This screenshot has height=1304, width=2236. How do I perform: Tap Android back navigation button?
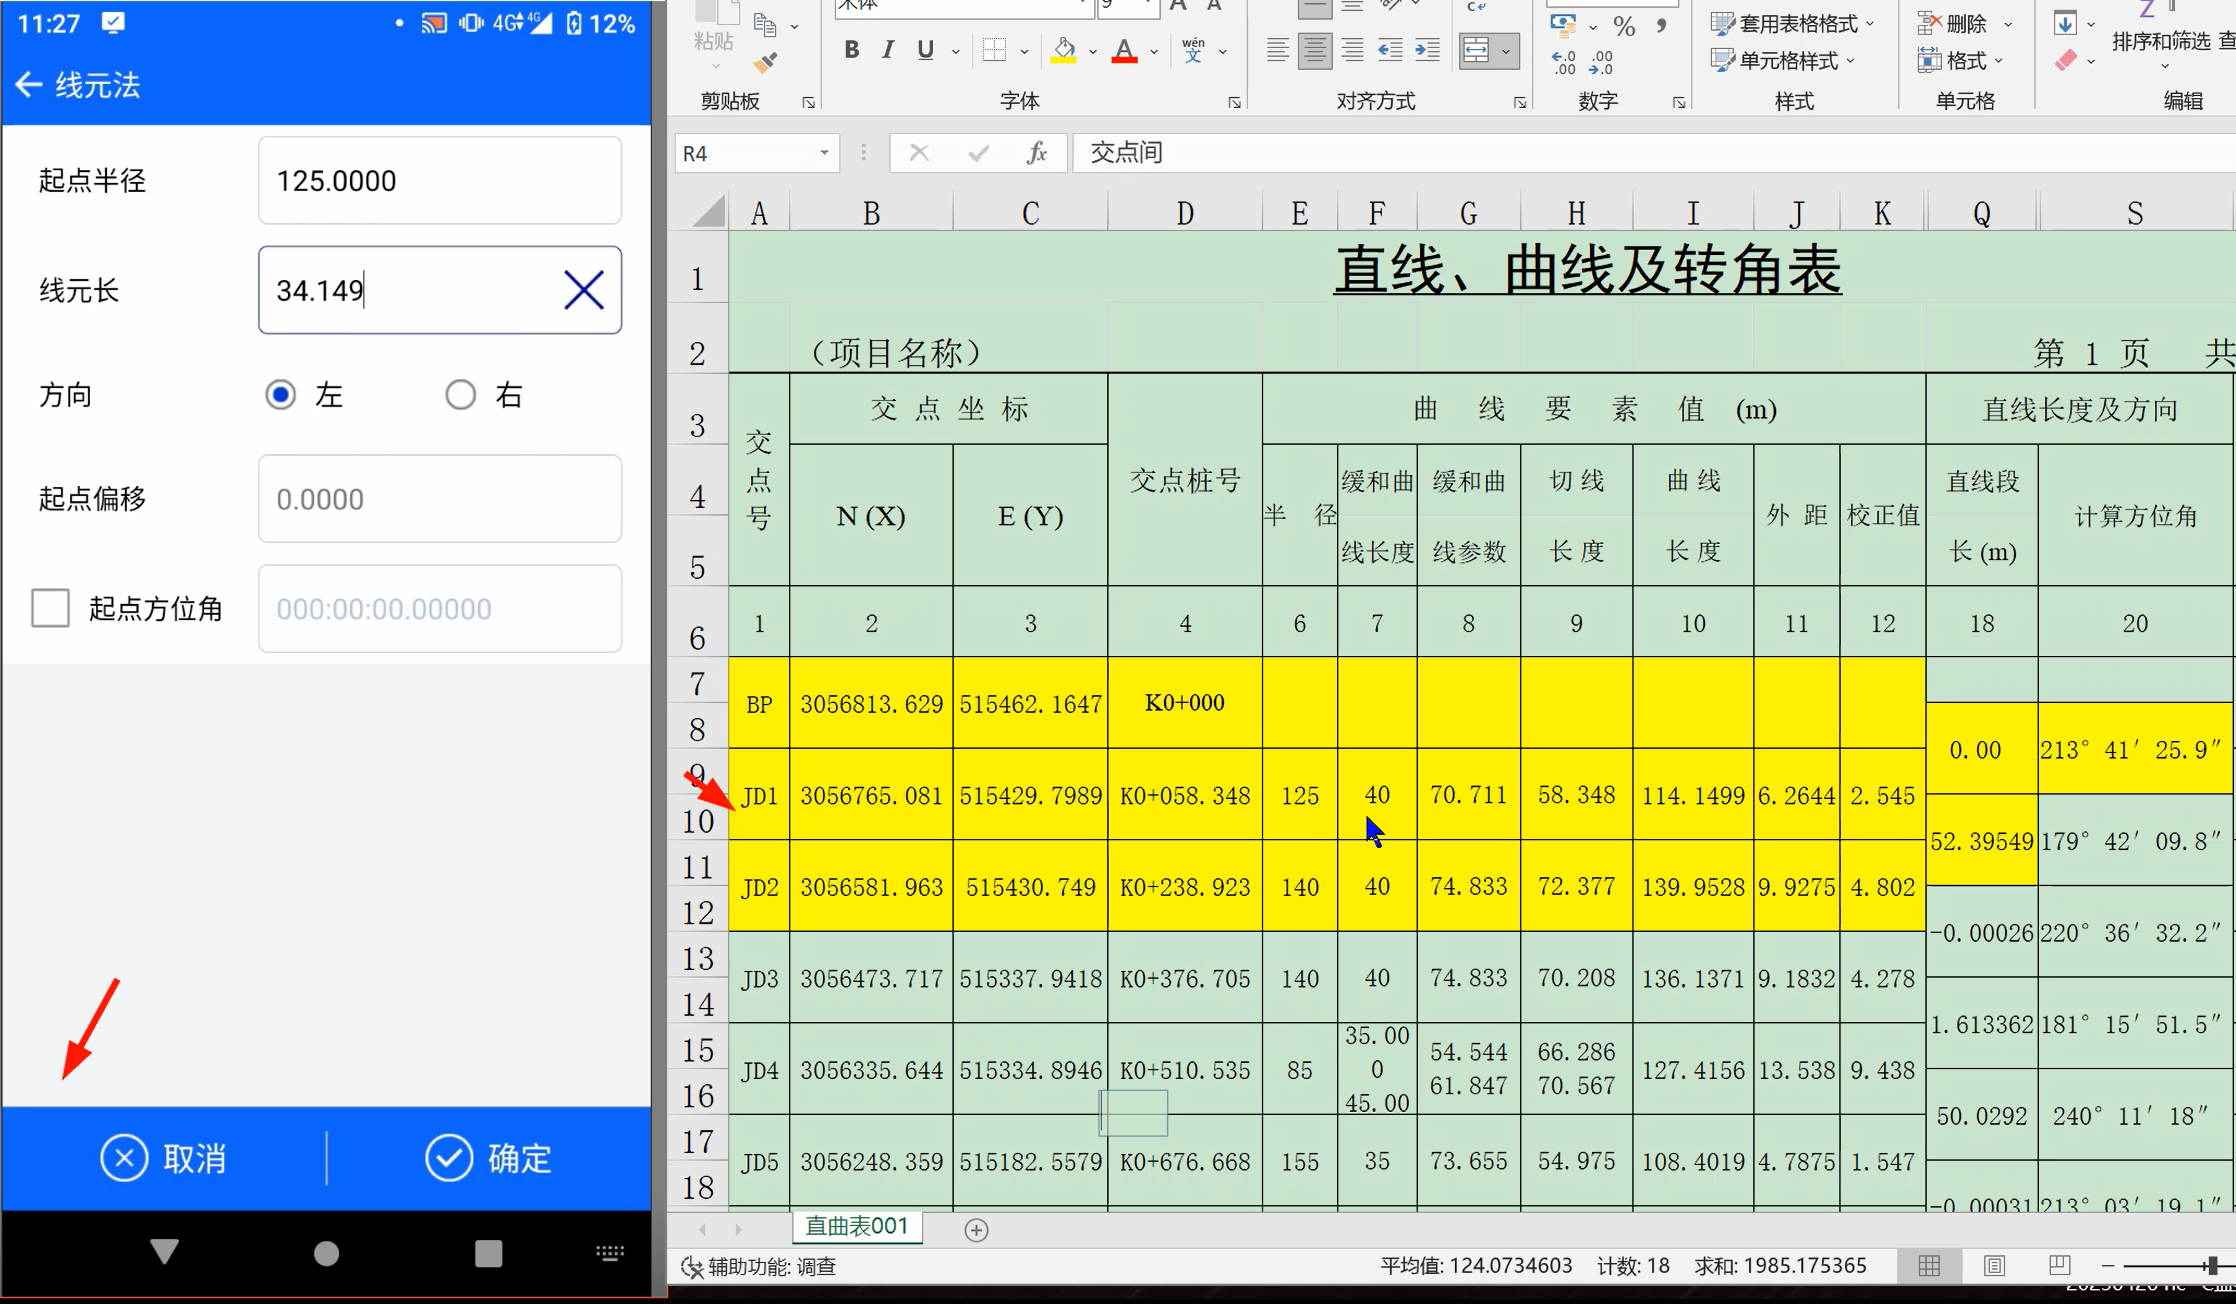(x=164, y=1252)
